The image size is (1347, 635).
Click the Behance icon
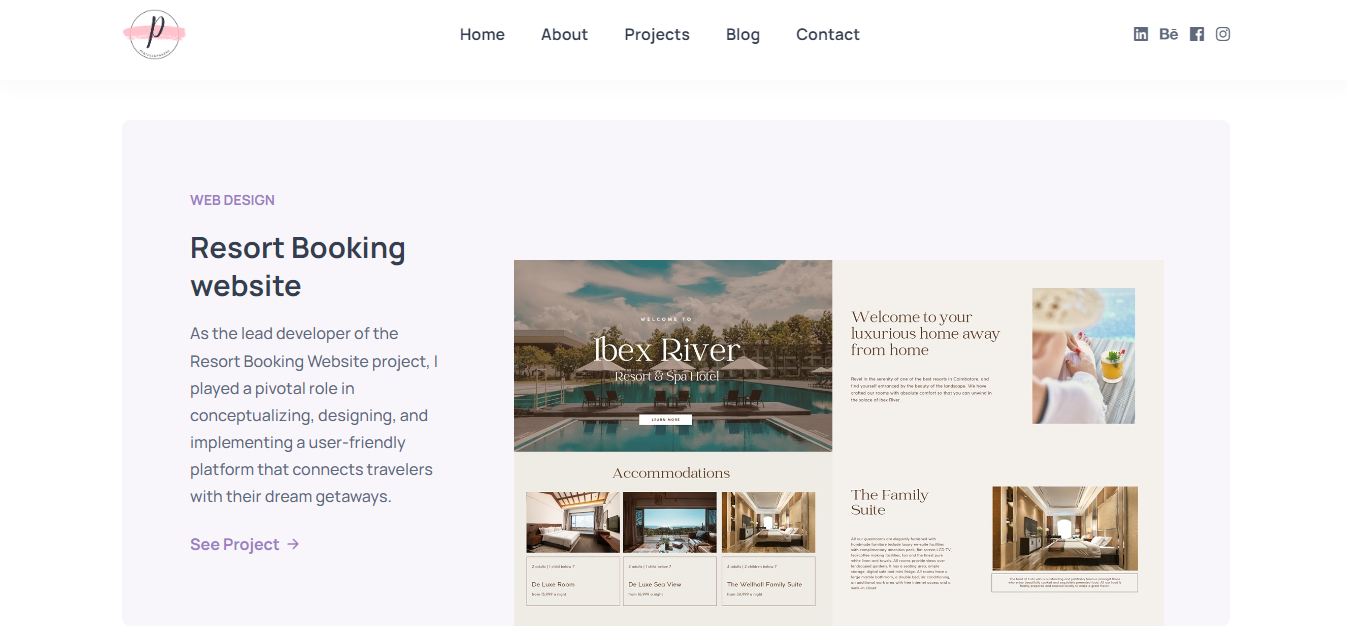[x=1168, y=33]
